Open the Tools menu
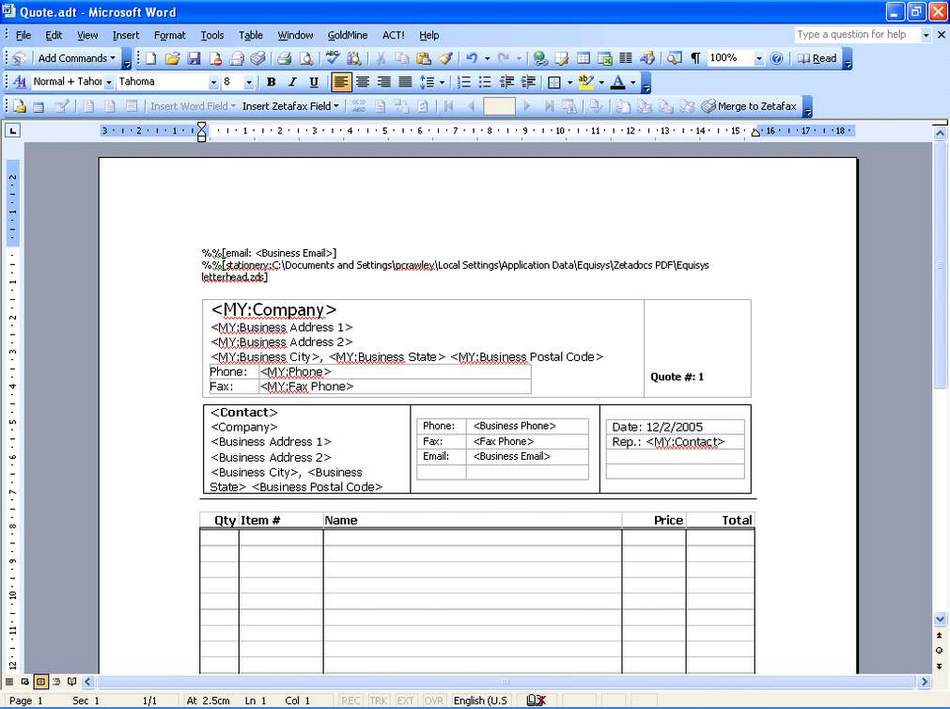Viewport: 950px width, 709px height. [x=212, y=35]
